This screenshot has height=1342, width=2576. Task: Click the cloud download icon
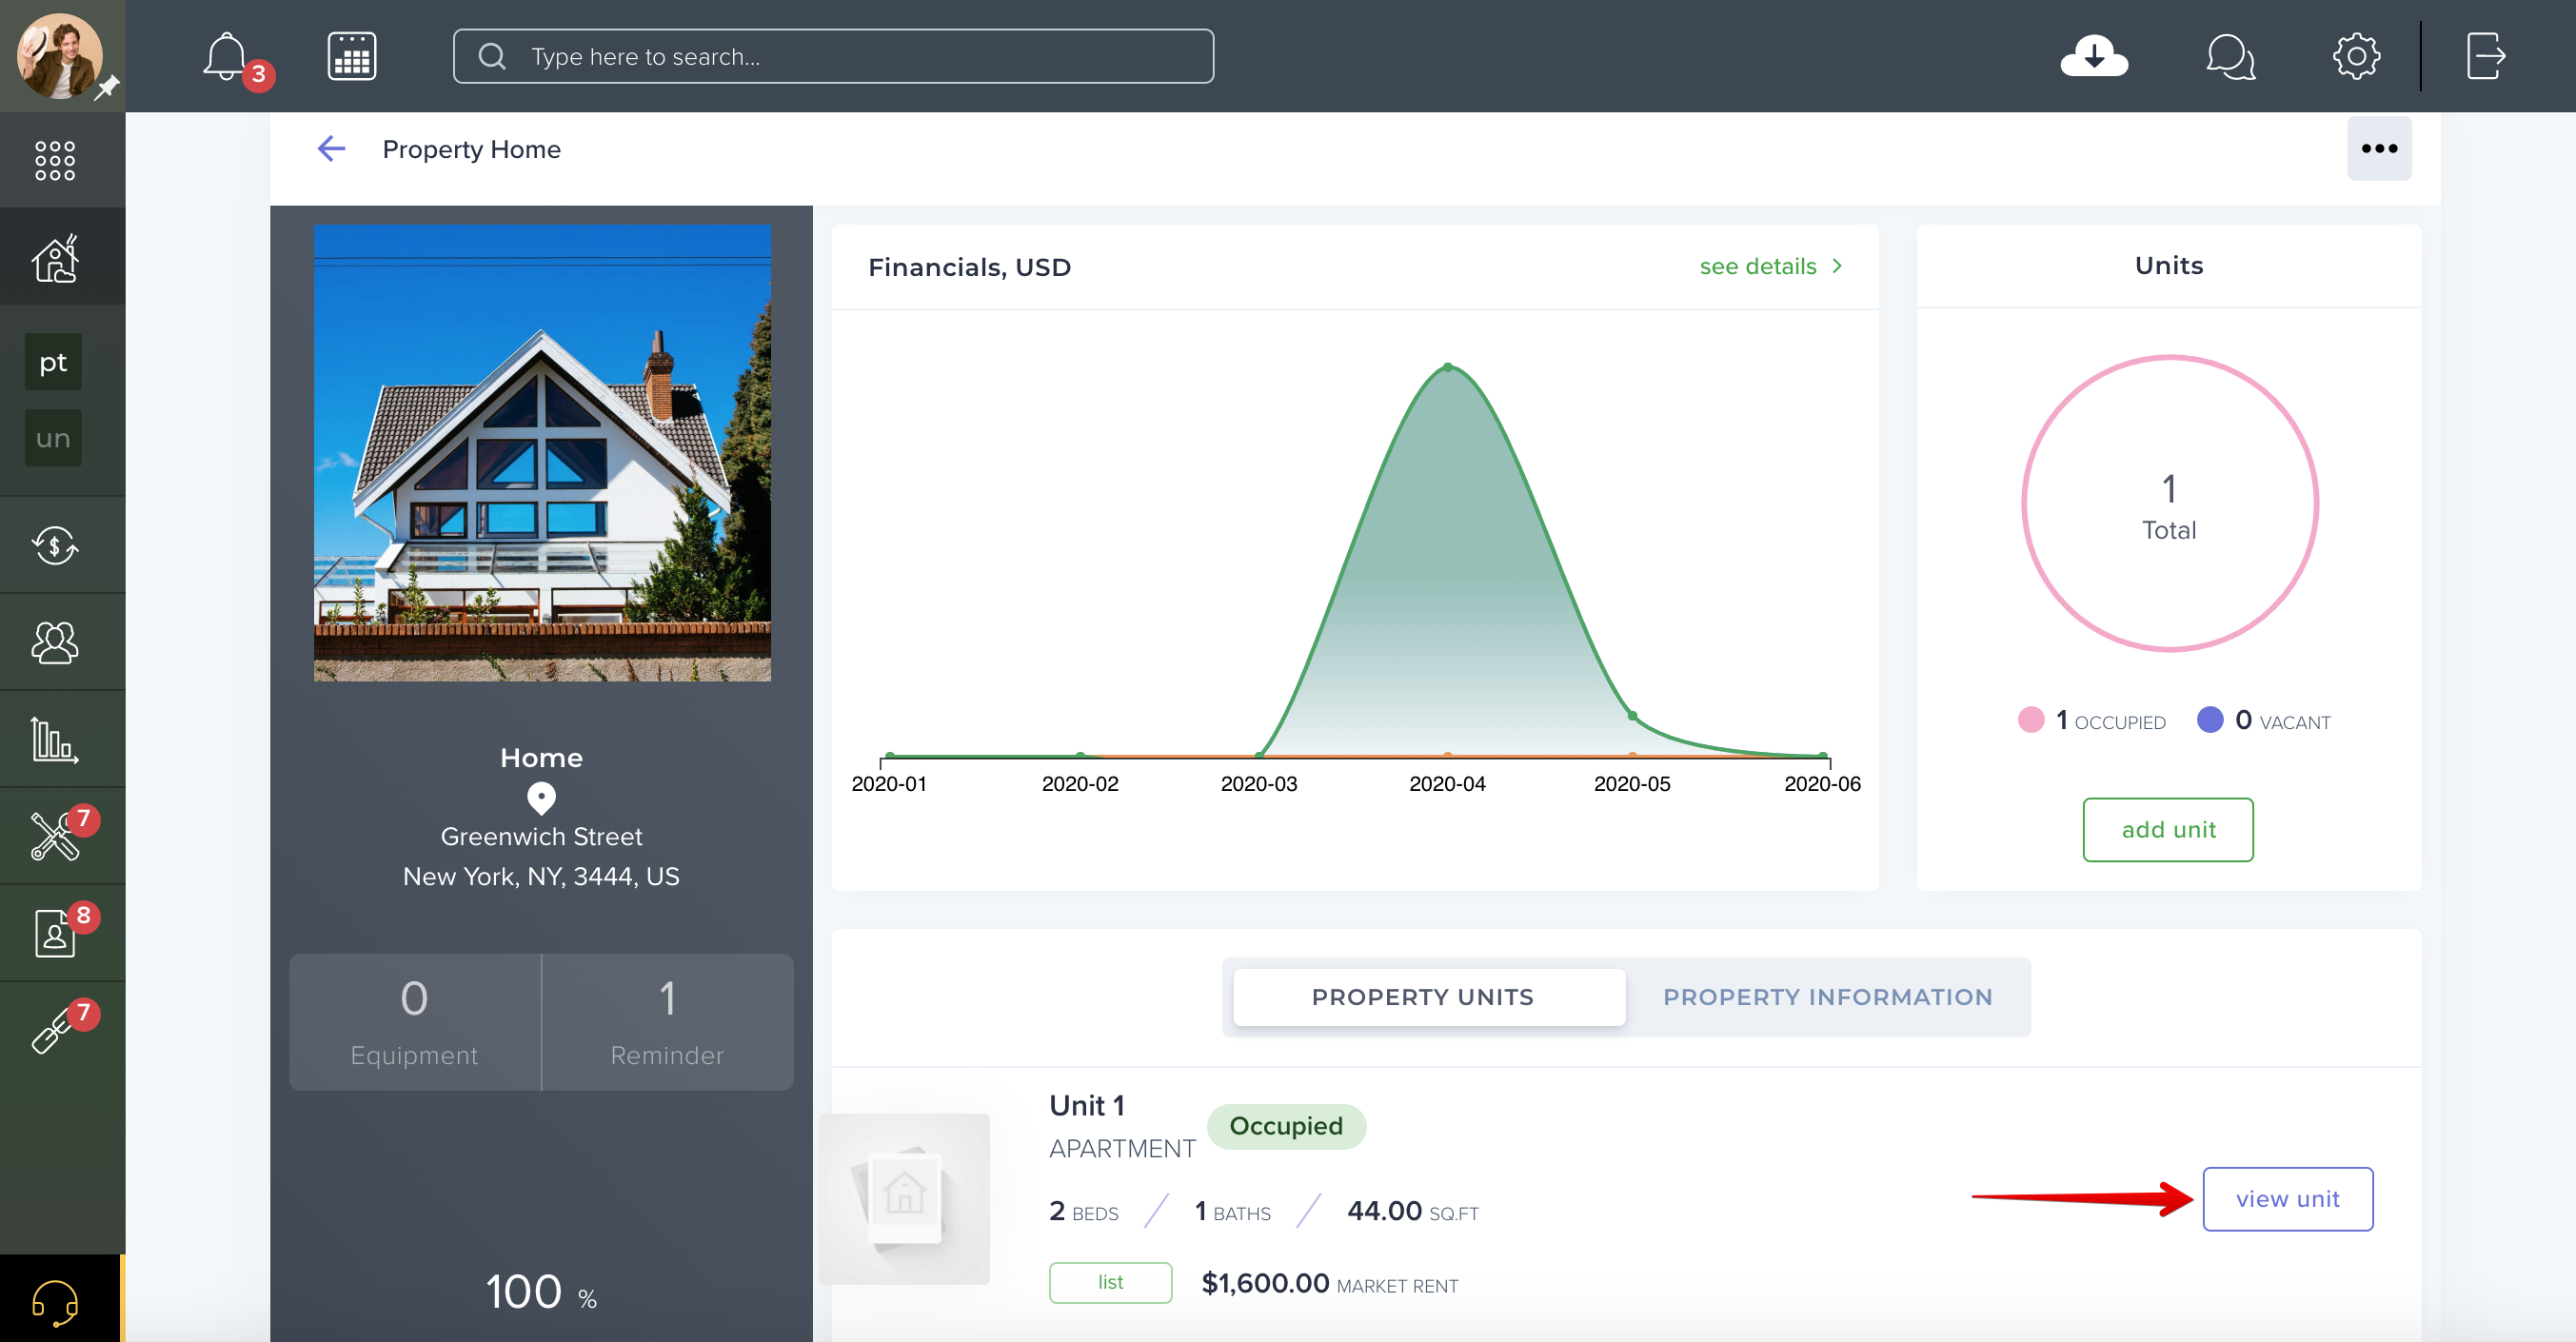coord(2094,56)
